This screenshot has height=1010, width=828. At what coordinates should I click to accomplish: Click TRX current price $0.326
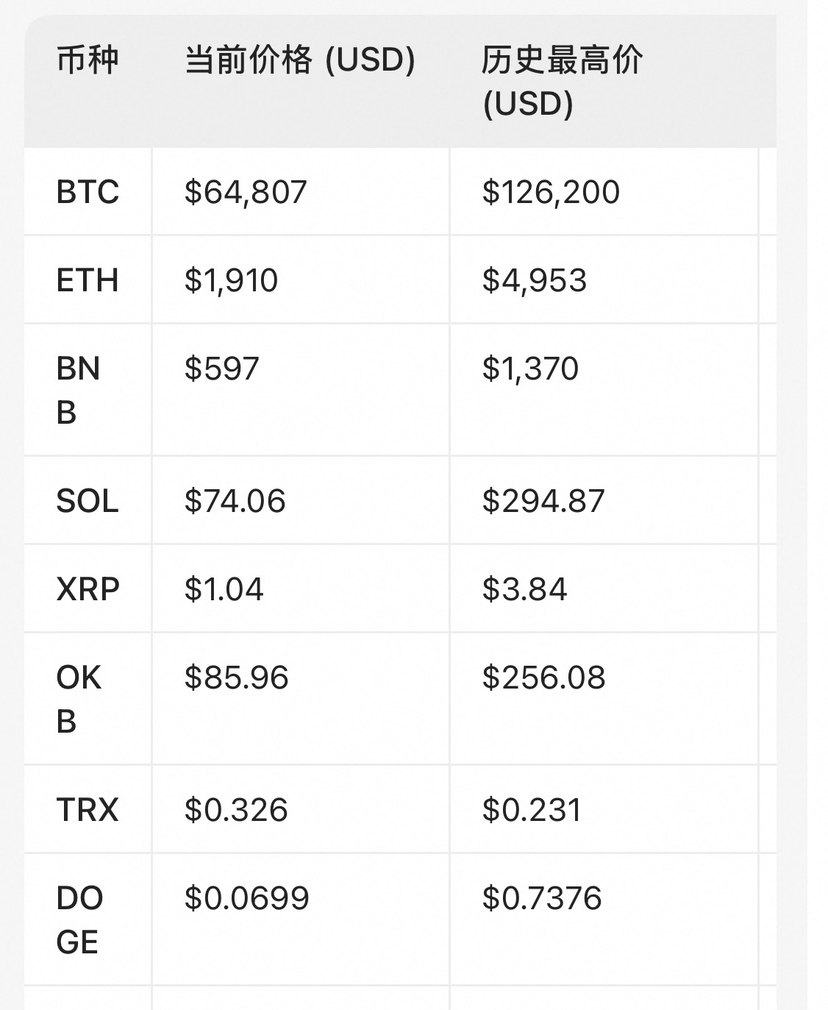(236, 810)
